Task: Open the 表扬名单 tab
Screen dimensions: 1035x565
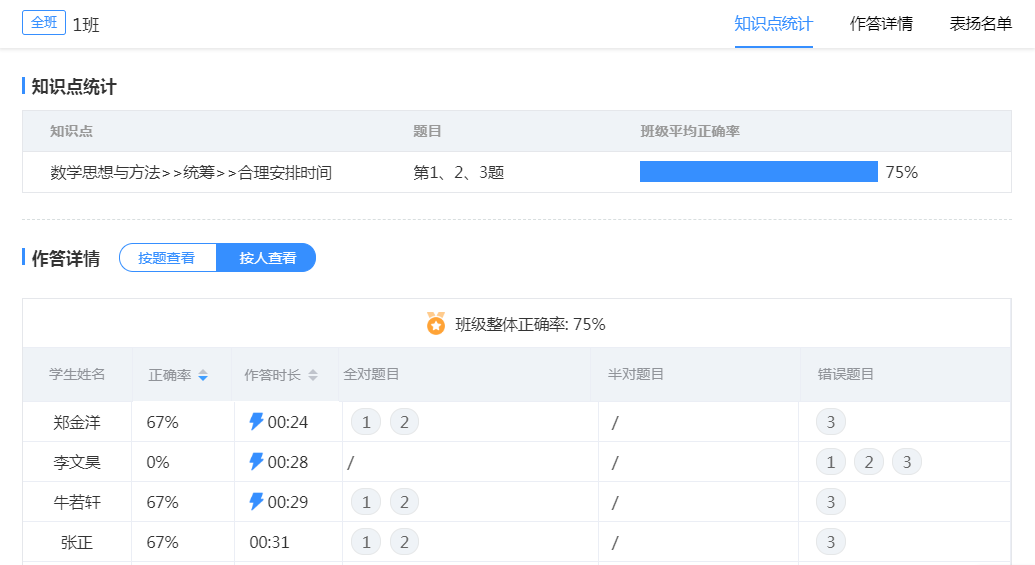Action: point(980,24)
